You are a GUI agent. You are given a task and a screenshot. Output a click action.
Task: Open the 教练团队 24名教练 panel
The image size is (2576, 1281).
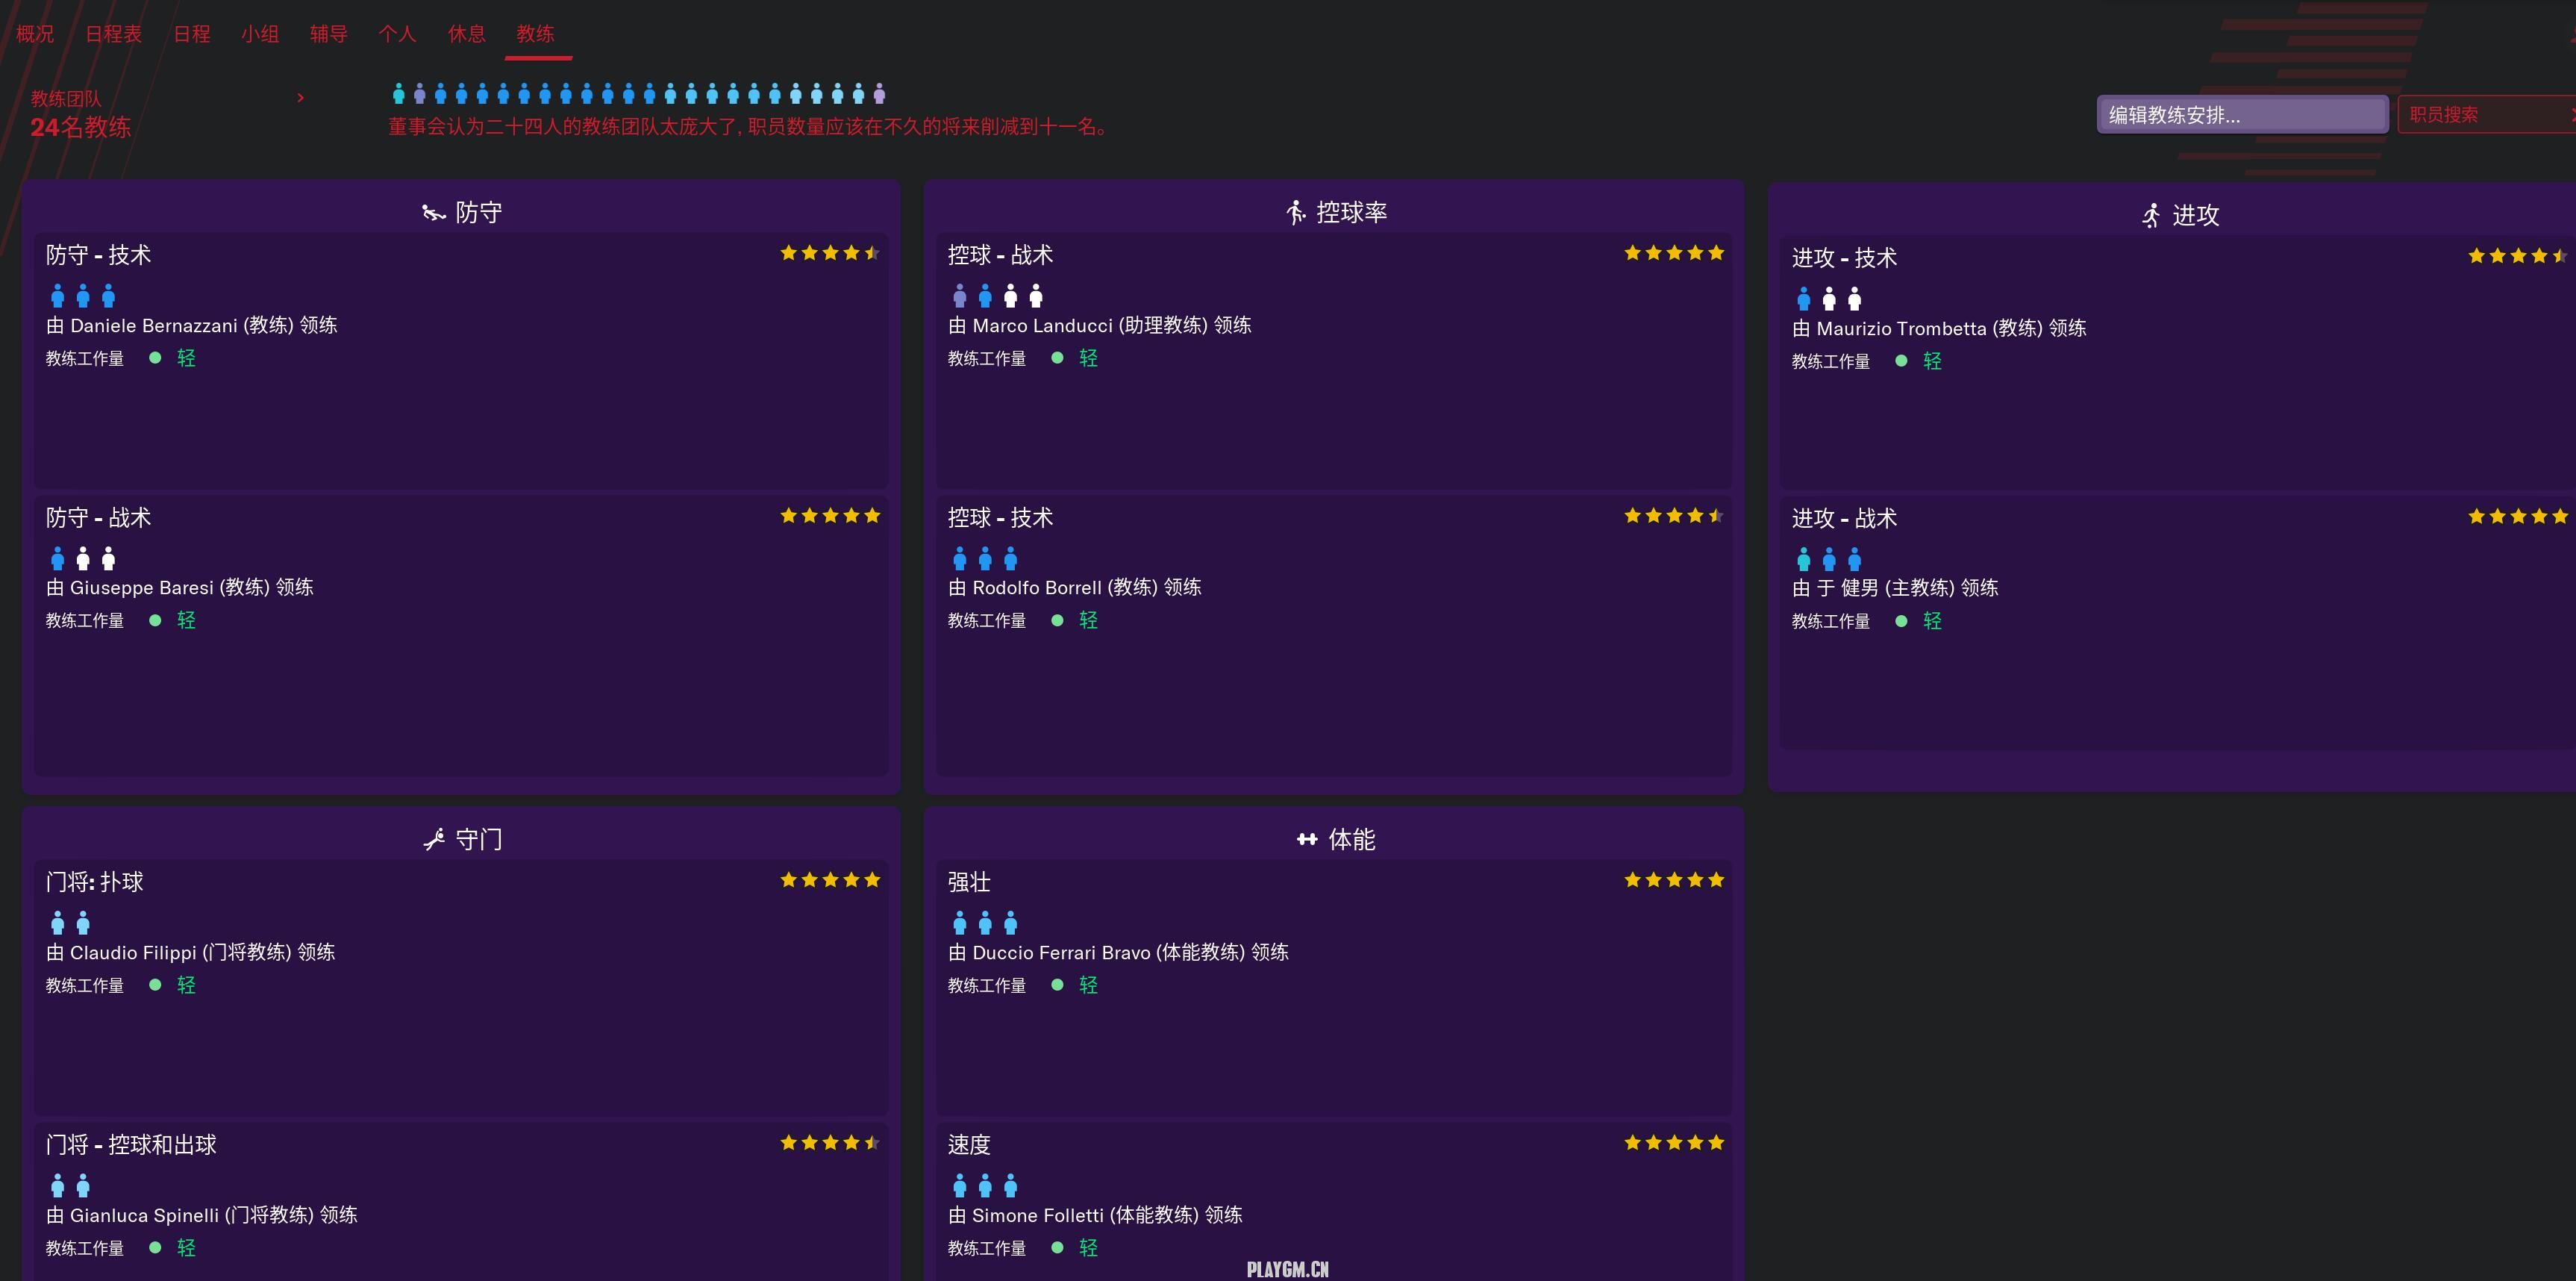[80, 127]
